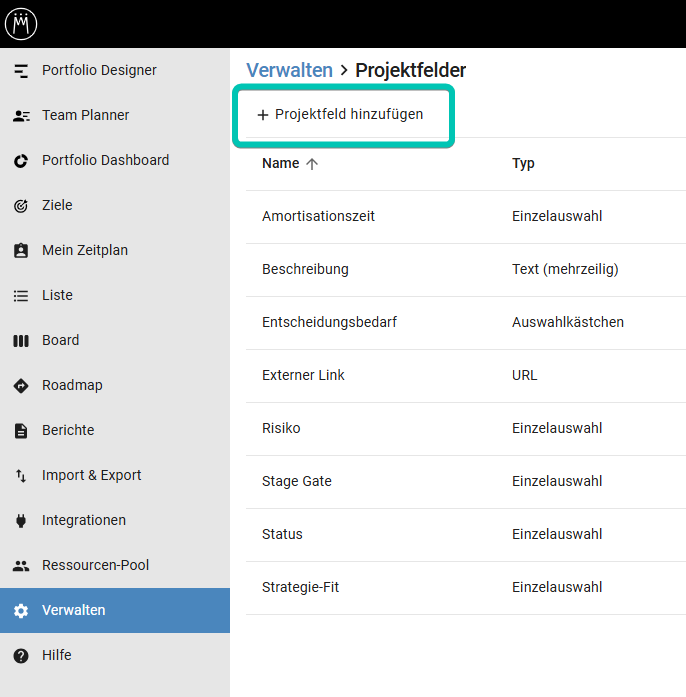This screenshot has width=686, height=697.
Task: Sort by Name using the arrow icon
Action: (x=312, y=164)
